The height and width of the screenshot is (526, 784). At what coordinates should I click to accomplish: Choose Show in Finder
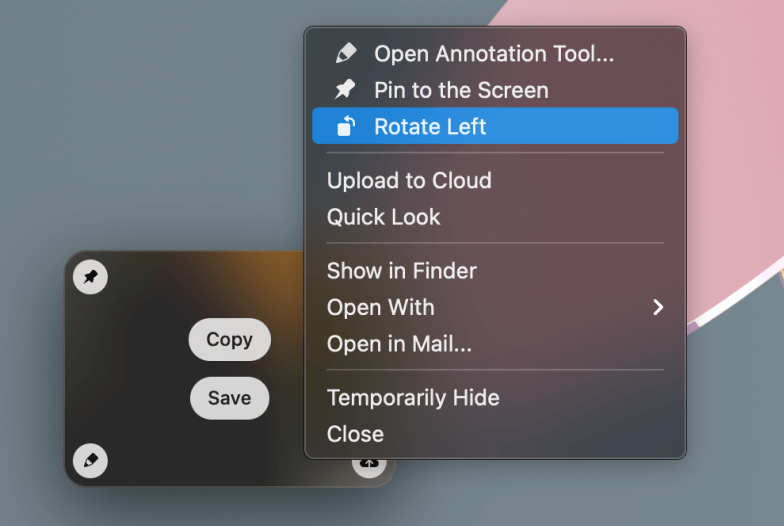(x=402, y=271)
